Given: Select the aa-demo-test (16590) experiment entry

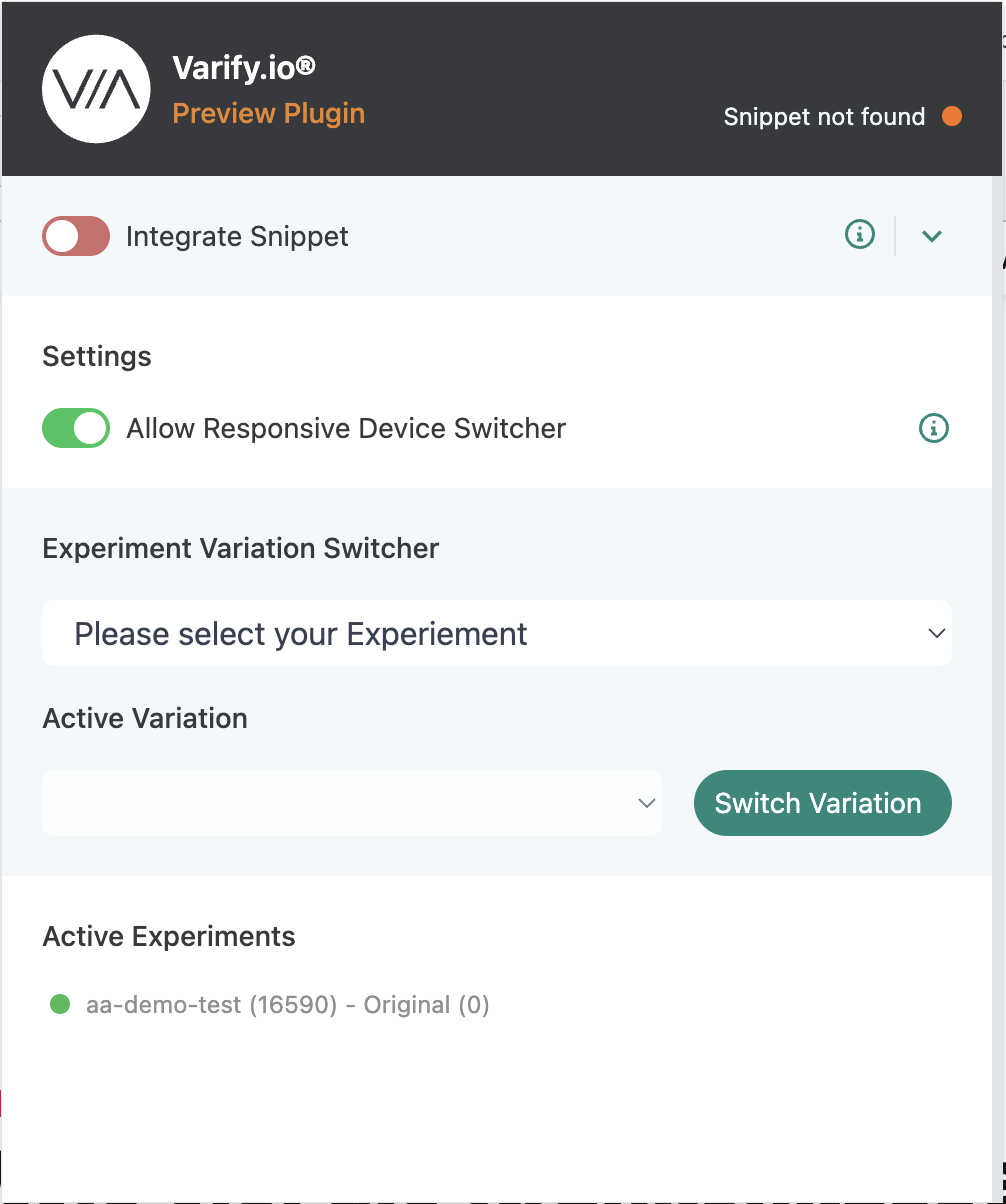Looking at the screenshot, I should point(288,1004).
